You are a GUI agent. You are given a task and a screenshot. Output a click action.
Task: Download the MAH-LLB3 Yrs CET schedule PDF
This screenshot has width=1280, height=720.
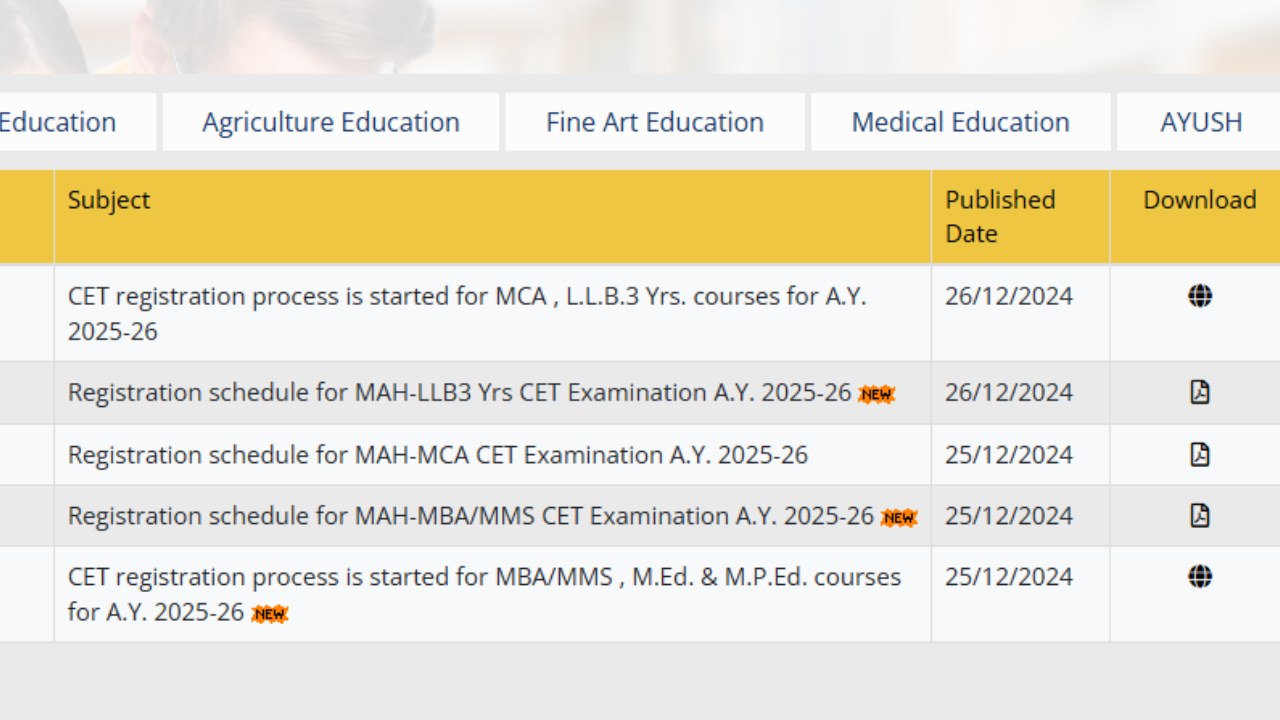1200,393
